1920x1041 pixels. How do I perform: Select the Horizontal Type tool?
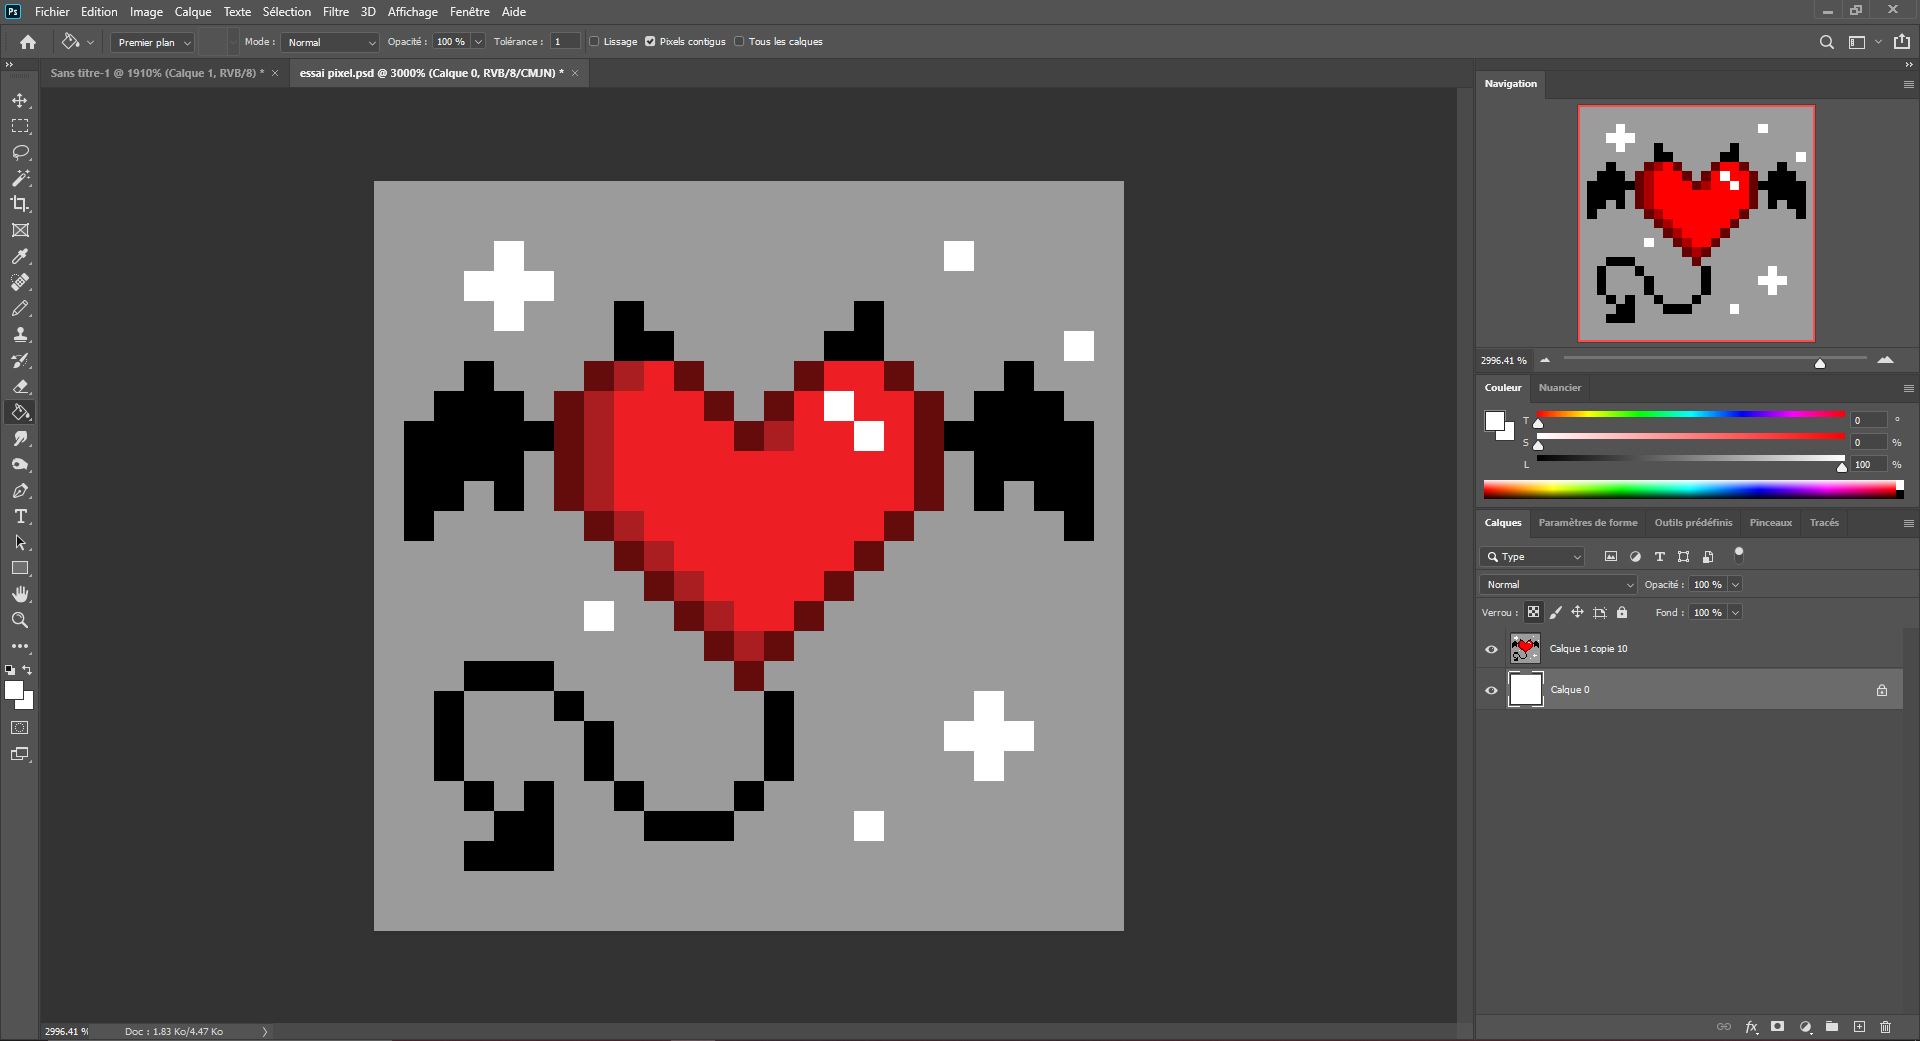pyautogui.click(x=20, y=517)
